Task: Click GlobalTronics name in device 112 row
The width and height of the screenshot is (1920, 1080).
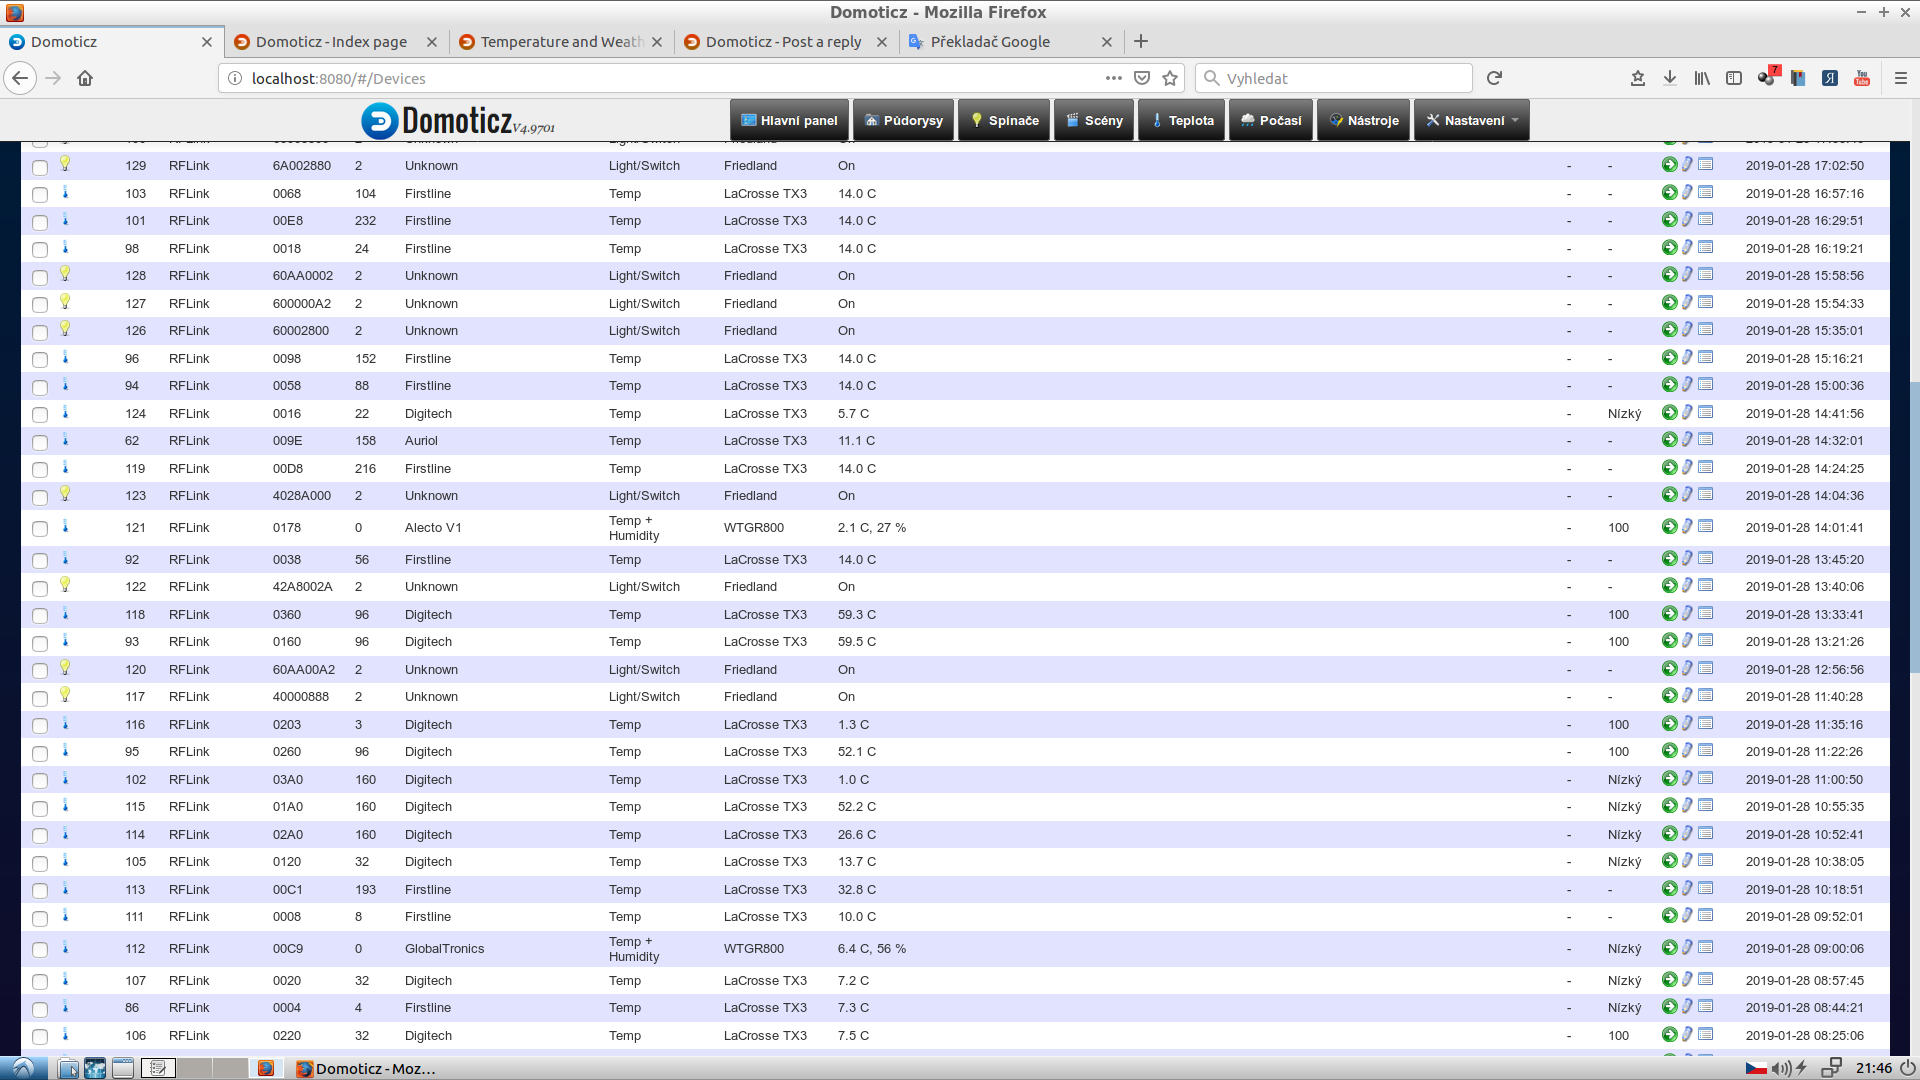Action: [444, 948]
